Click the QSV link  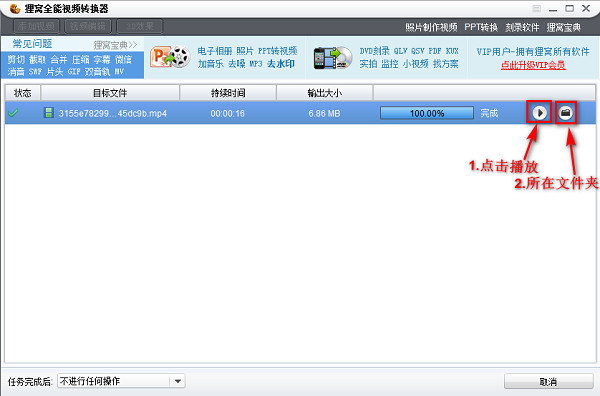coord(418,51)
